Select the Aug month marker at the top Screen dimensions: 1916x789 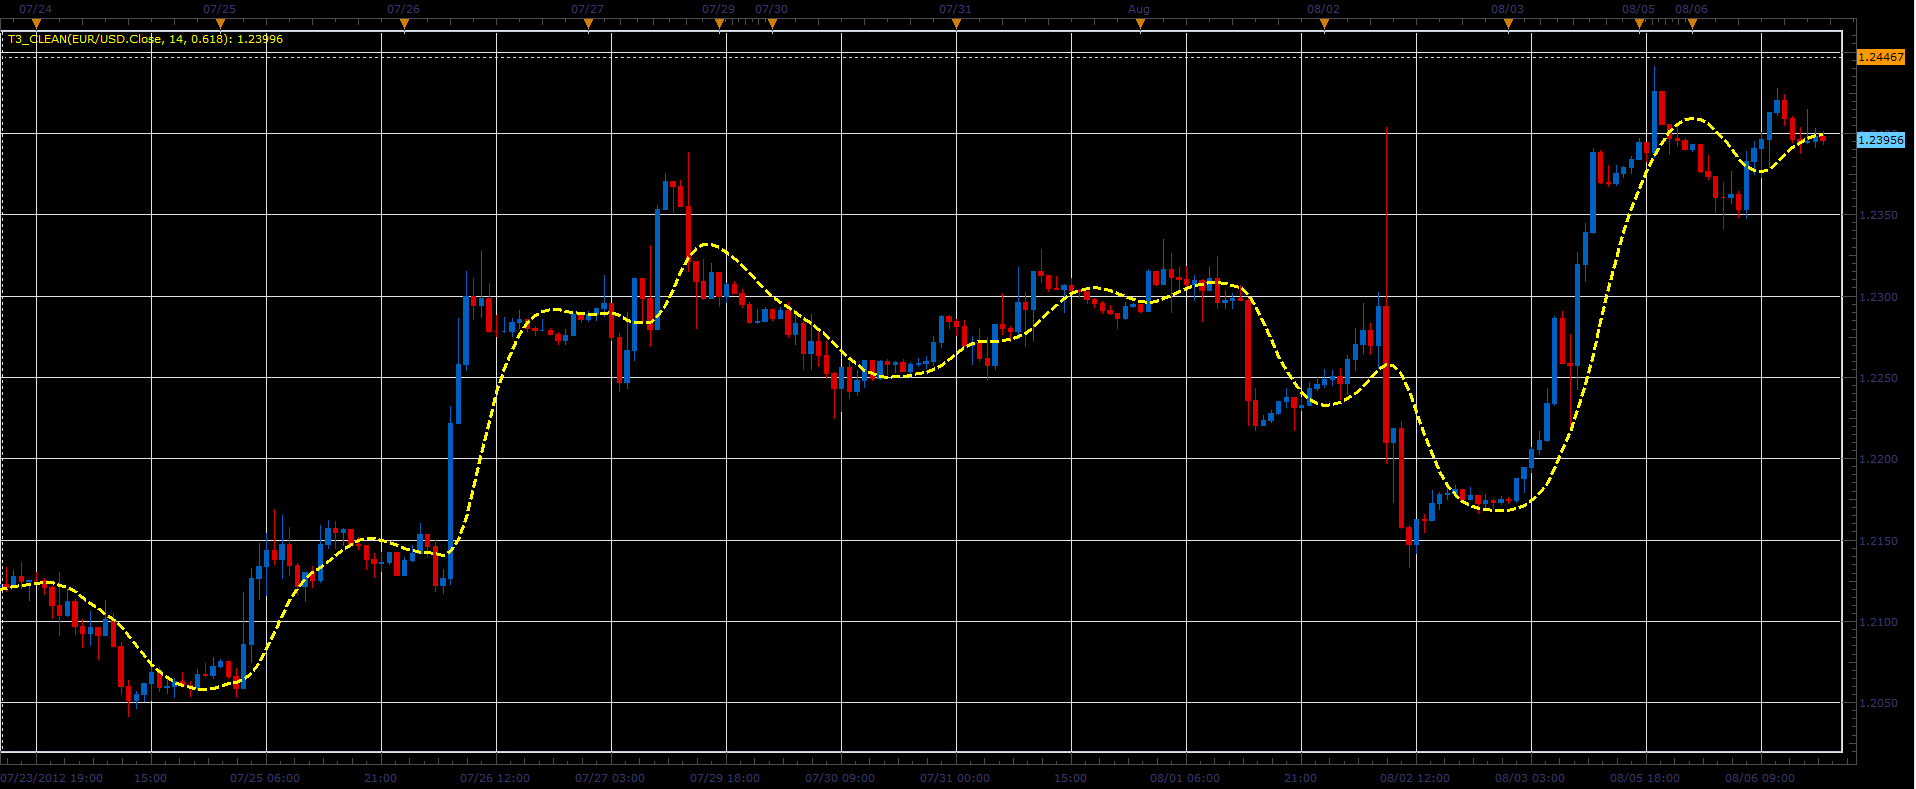(1139, 9)
